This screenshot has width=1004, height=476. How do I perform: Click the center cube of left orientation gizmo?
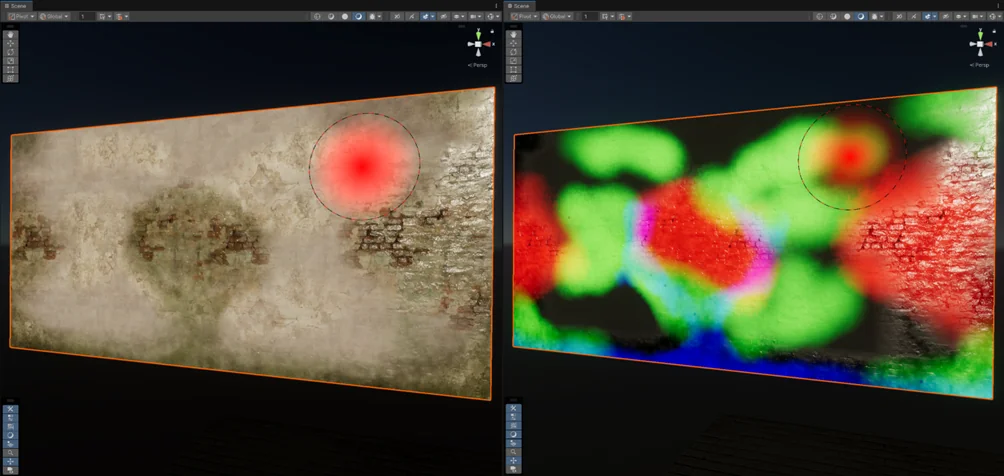(x=478, y=44)
